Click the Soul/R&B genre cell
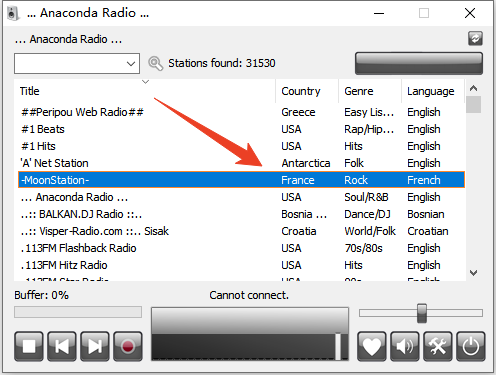This screenshot has height=375, width=496. tap(366, 197)
